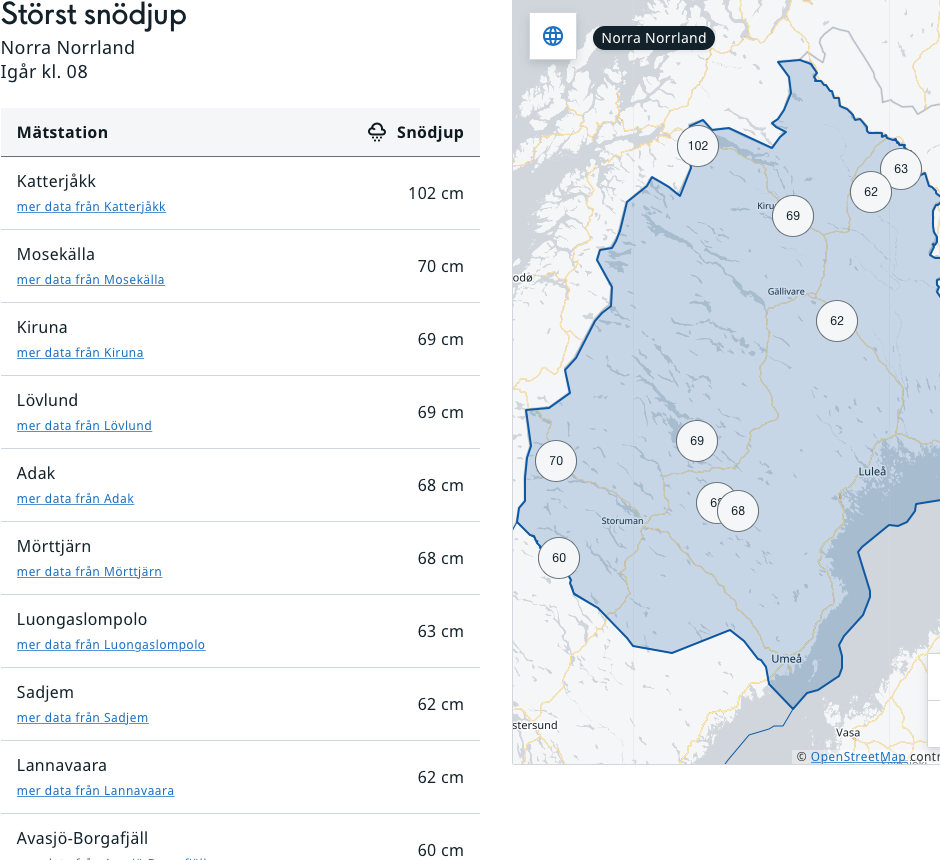Image resolution: width=940 pixels, height=860 pixels.
Task: Click the 69 marker next to Kiruna
Action: pos(793,216)
